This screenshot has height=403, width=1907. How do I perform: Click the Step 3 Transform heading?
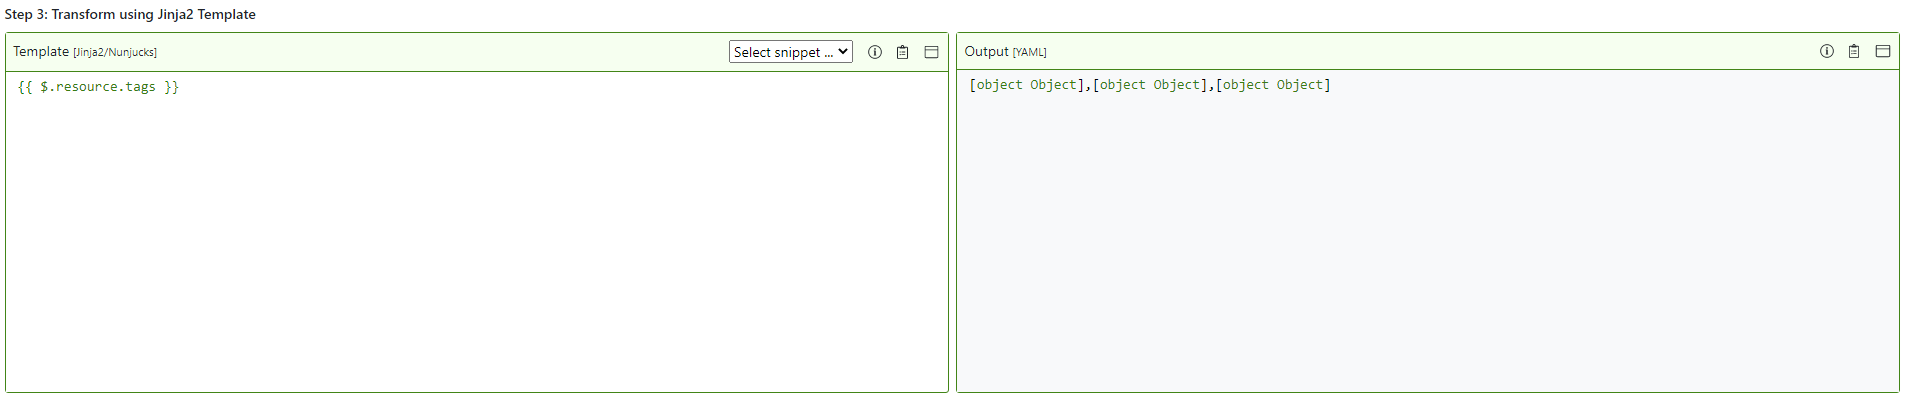pos(130,14)
